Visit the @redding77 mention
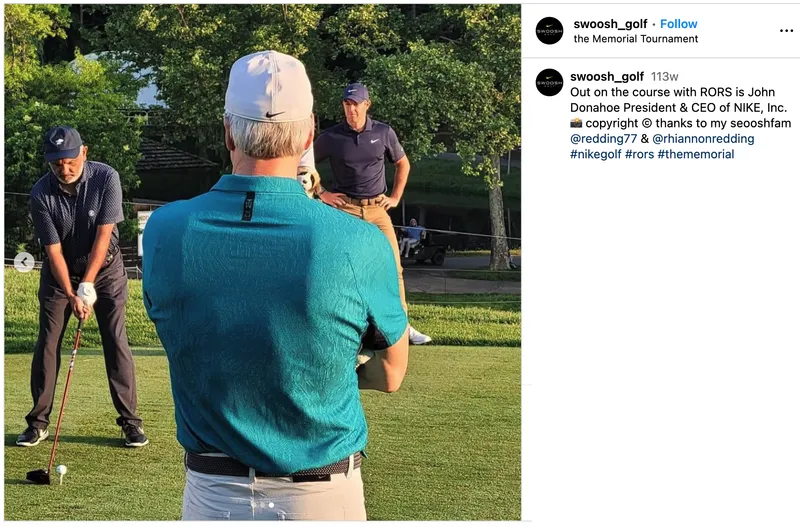800x527 pixels. tap(603, 139)
